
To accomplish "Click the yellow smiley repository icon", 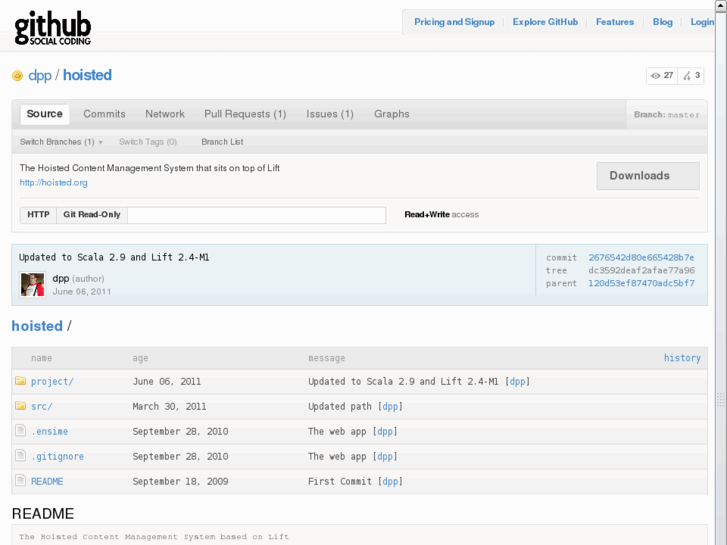I will click(17, 76).
